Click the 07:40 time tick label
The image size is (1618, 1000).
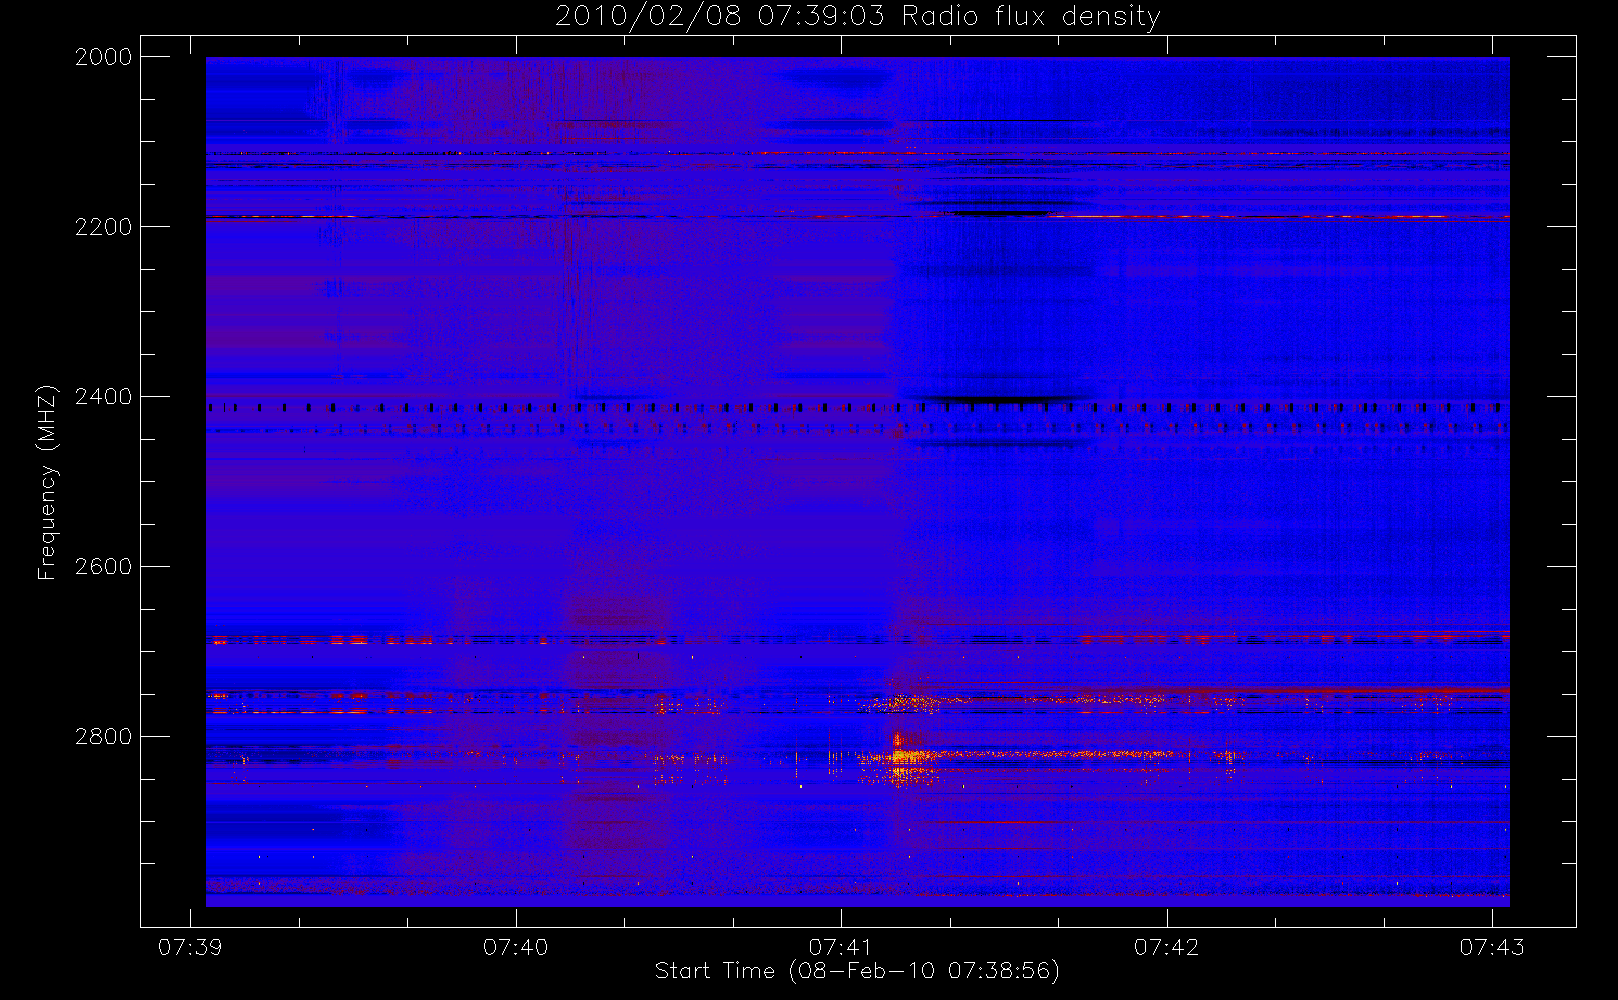[x=516, y=947]
